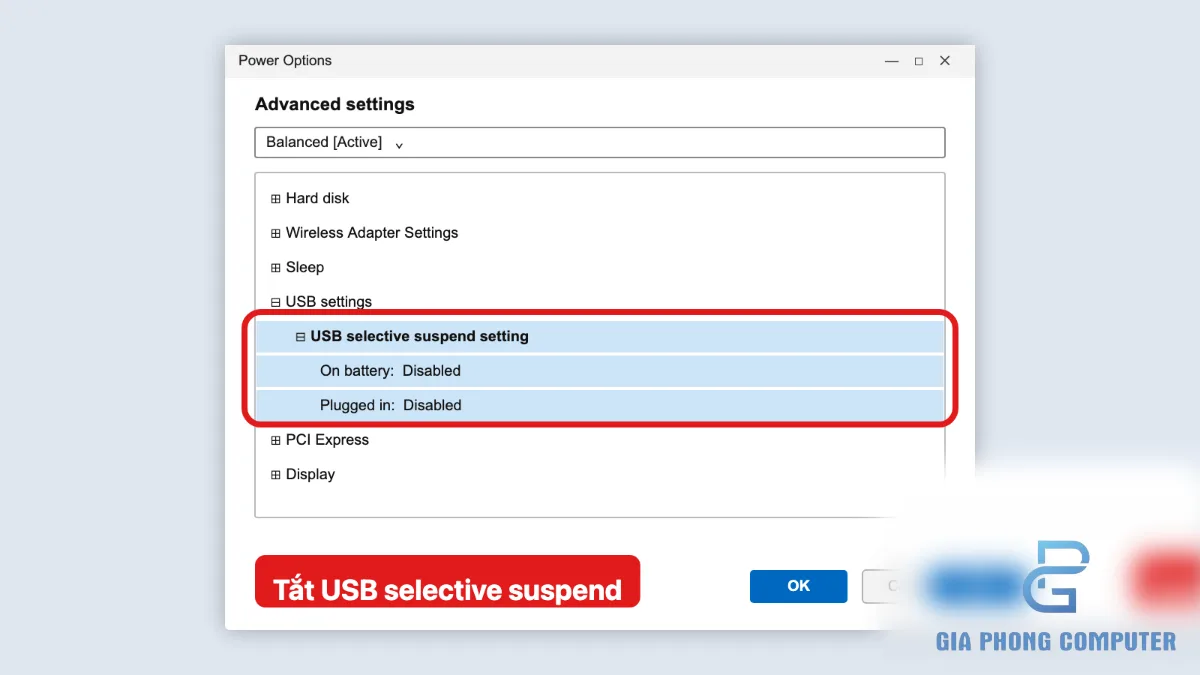
Task: Click the OK button
Action: click(x=798, y=586)
